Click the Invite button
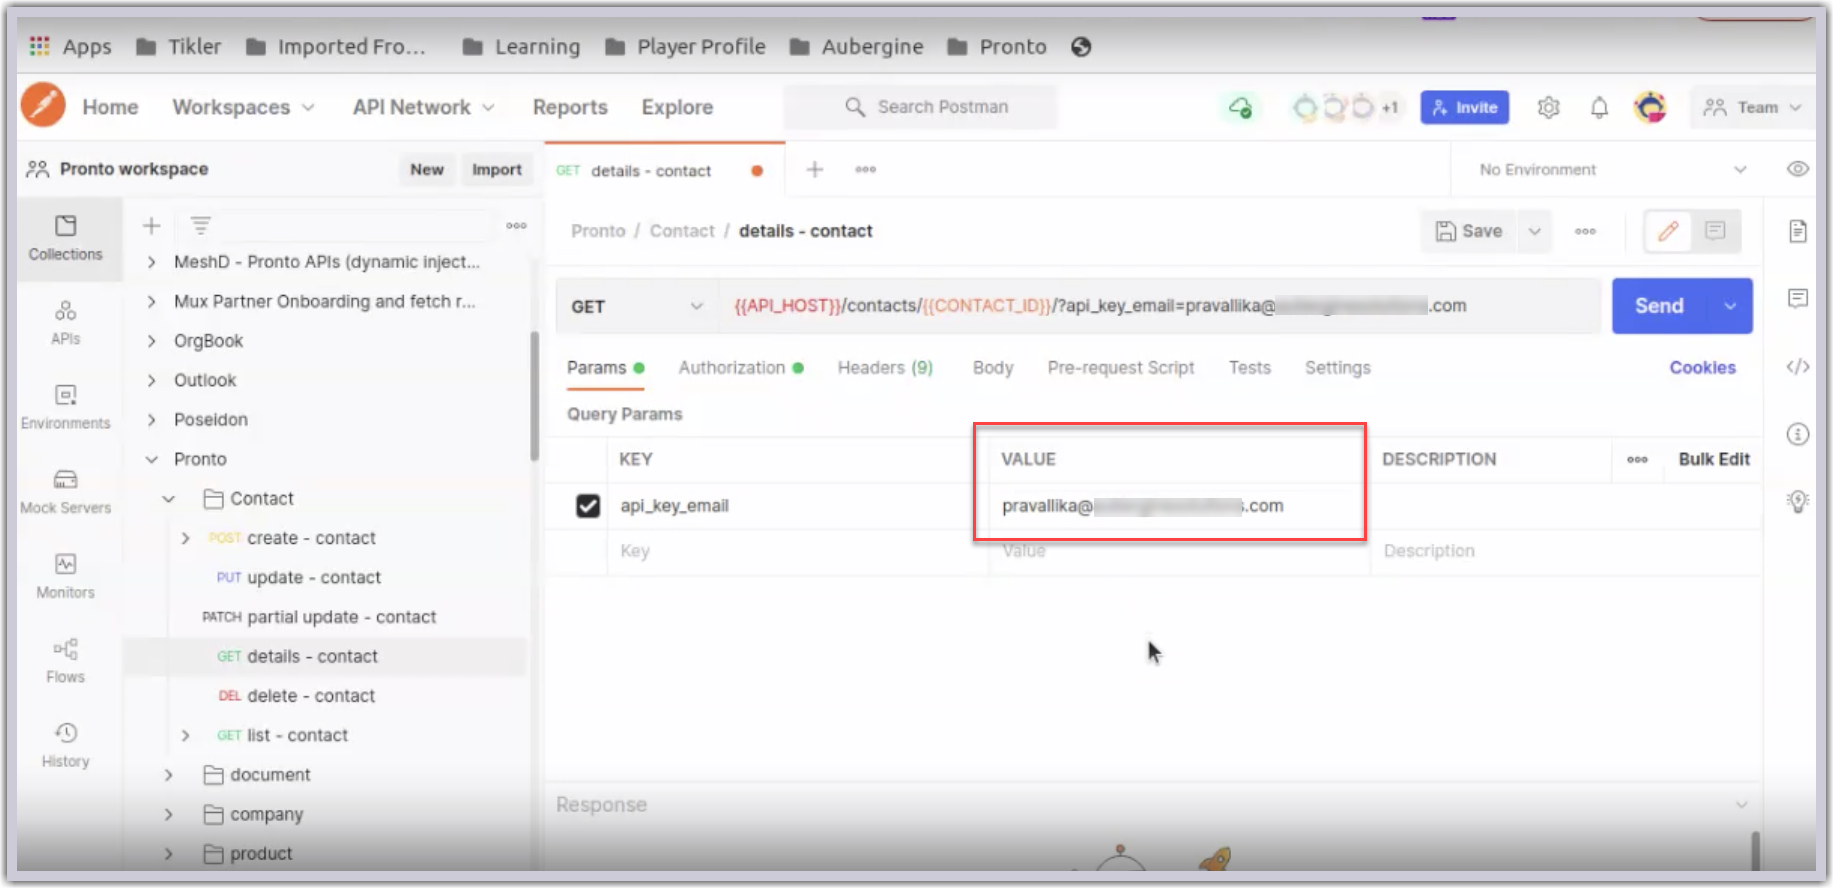This screenshot has height=889, width=1834. [x=1465, y=107]
